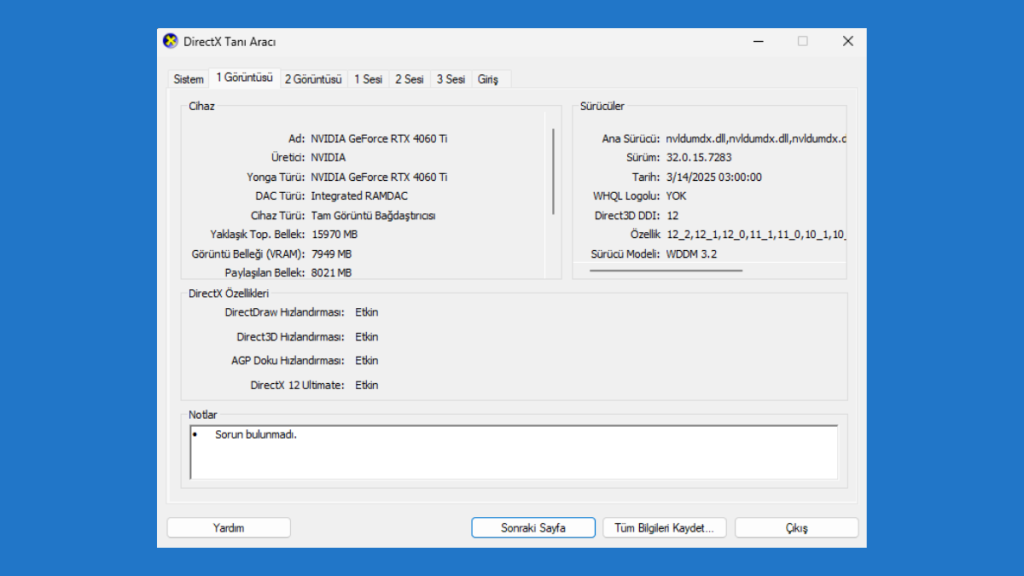The width and height of the screenshot is (1024, 576).
Task: Click the Üretici value NVIDIA
Action: tap(328, 157)
